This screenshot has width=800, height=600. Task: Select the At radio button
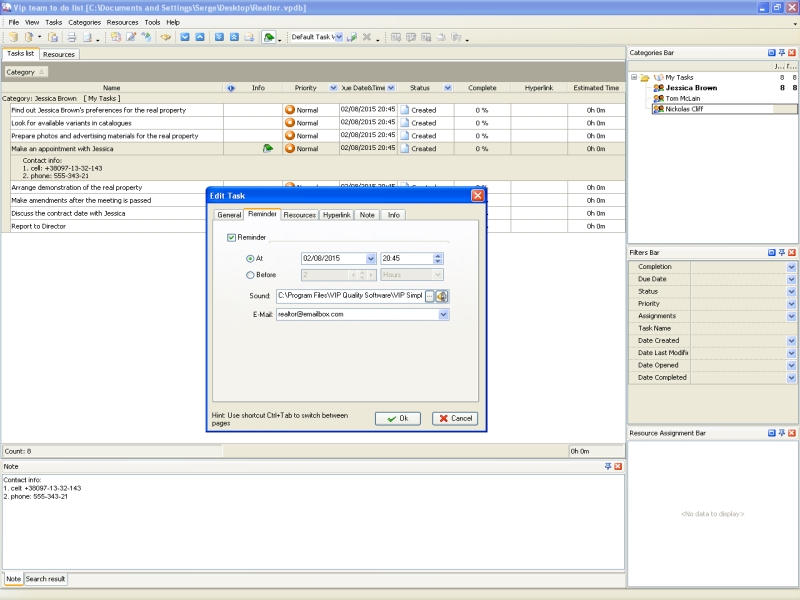pyautogui.click(x=250, y=258)
